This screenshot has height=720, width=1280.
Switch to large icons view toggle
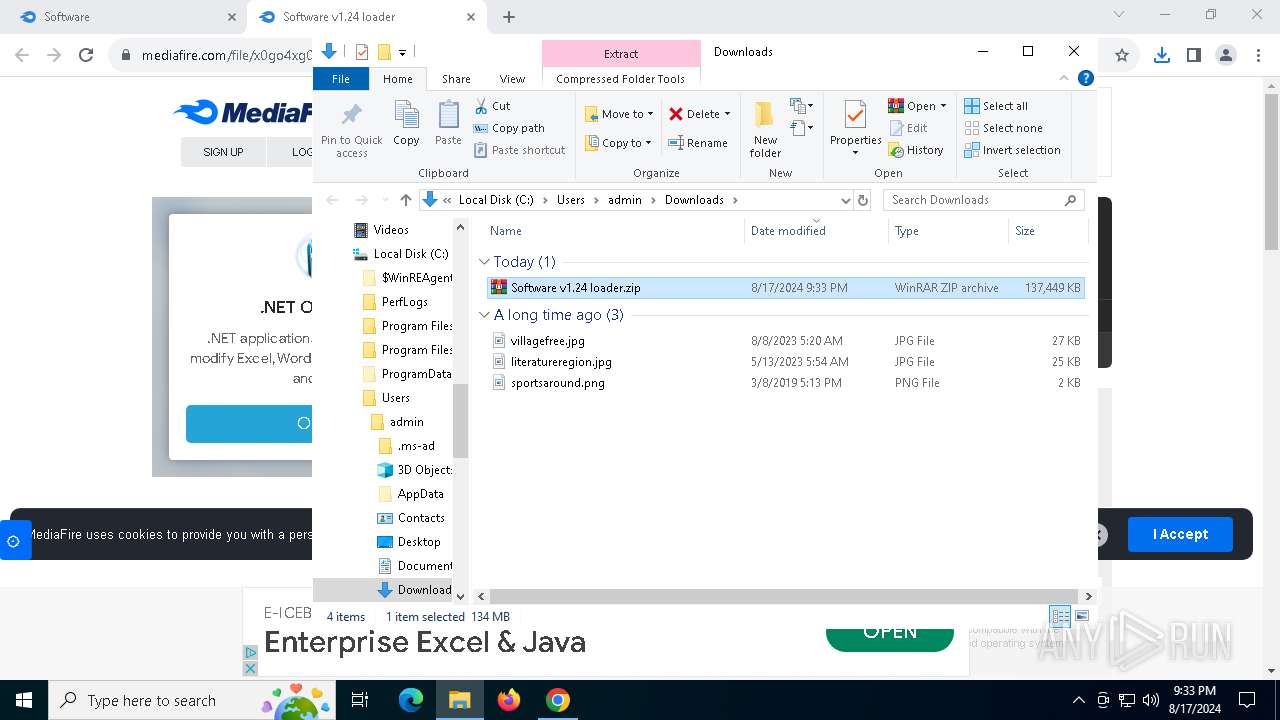point(1081,616)
